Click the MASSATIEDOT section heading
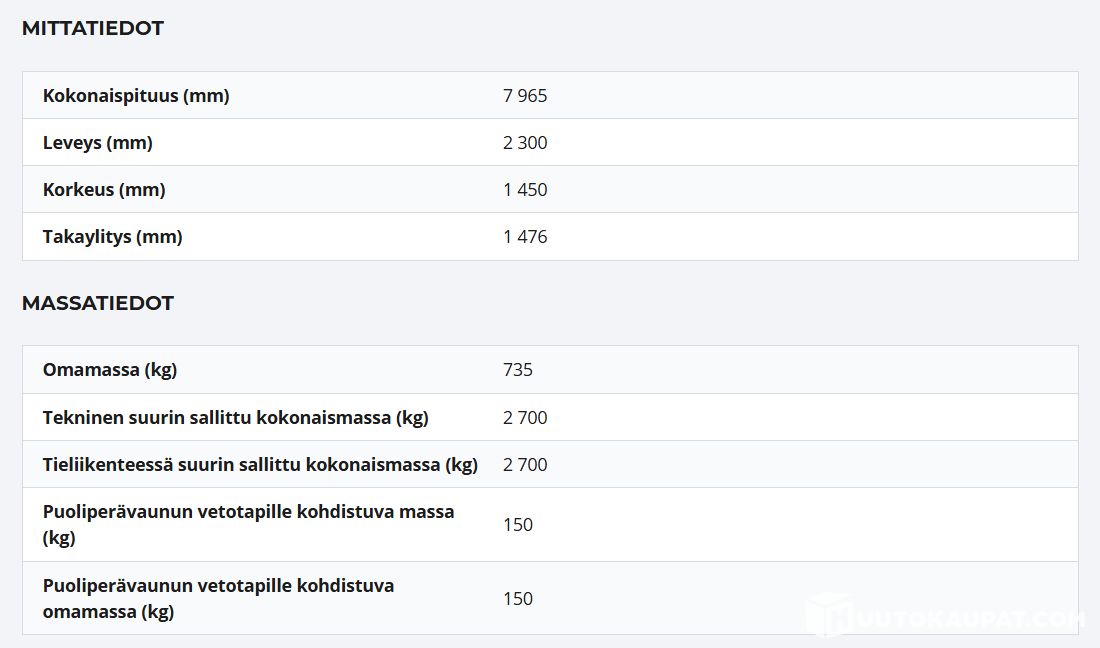1100x648 pixels. pos(98,303)
